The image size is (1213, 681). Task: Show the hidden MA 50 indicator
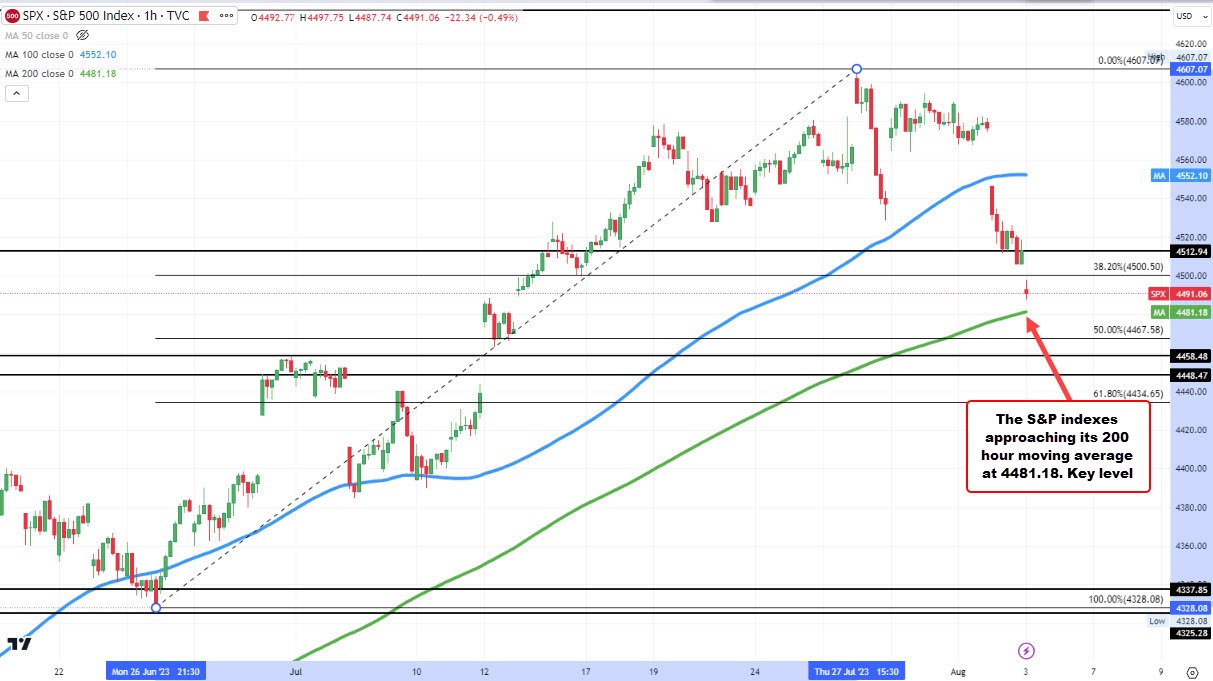pyautogui.click(x=82, y=35)
